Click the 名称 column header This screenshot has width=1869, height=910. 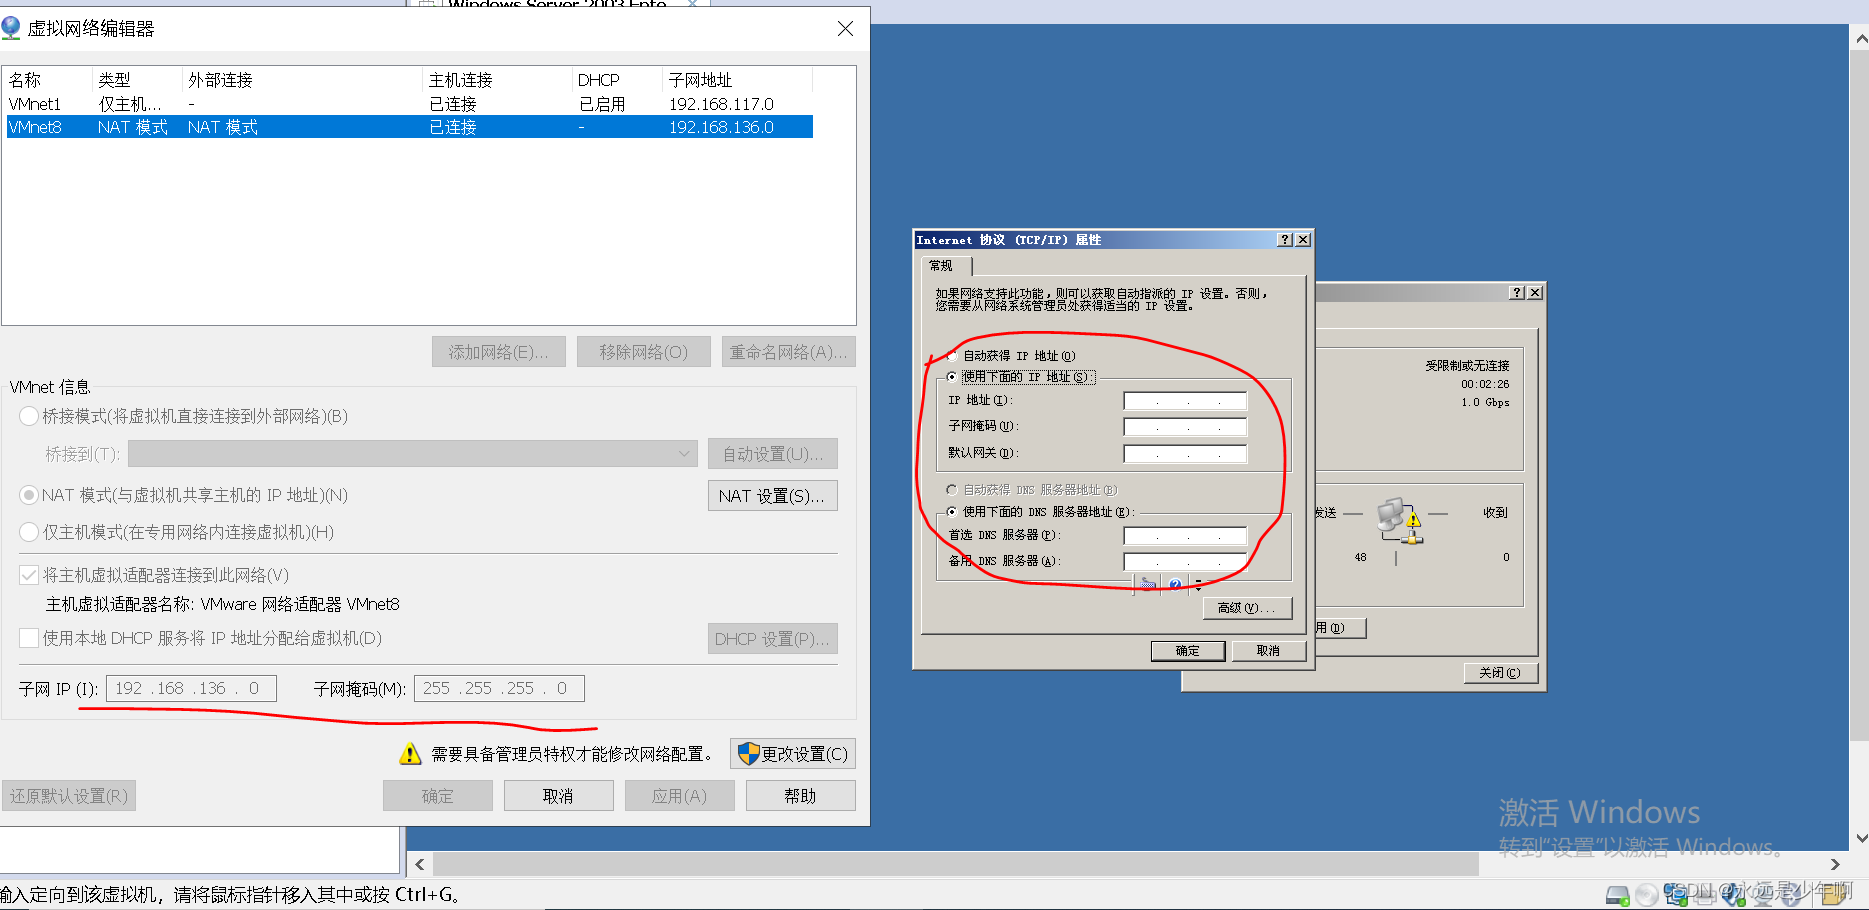(x=48, y=80)
